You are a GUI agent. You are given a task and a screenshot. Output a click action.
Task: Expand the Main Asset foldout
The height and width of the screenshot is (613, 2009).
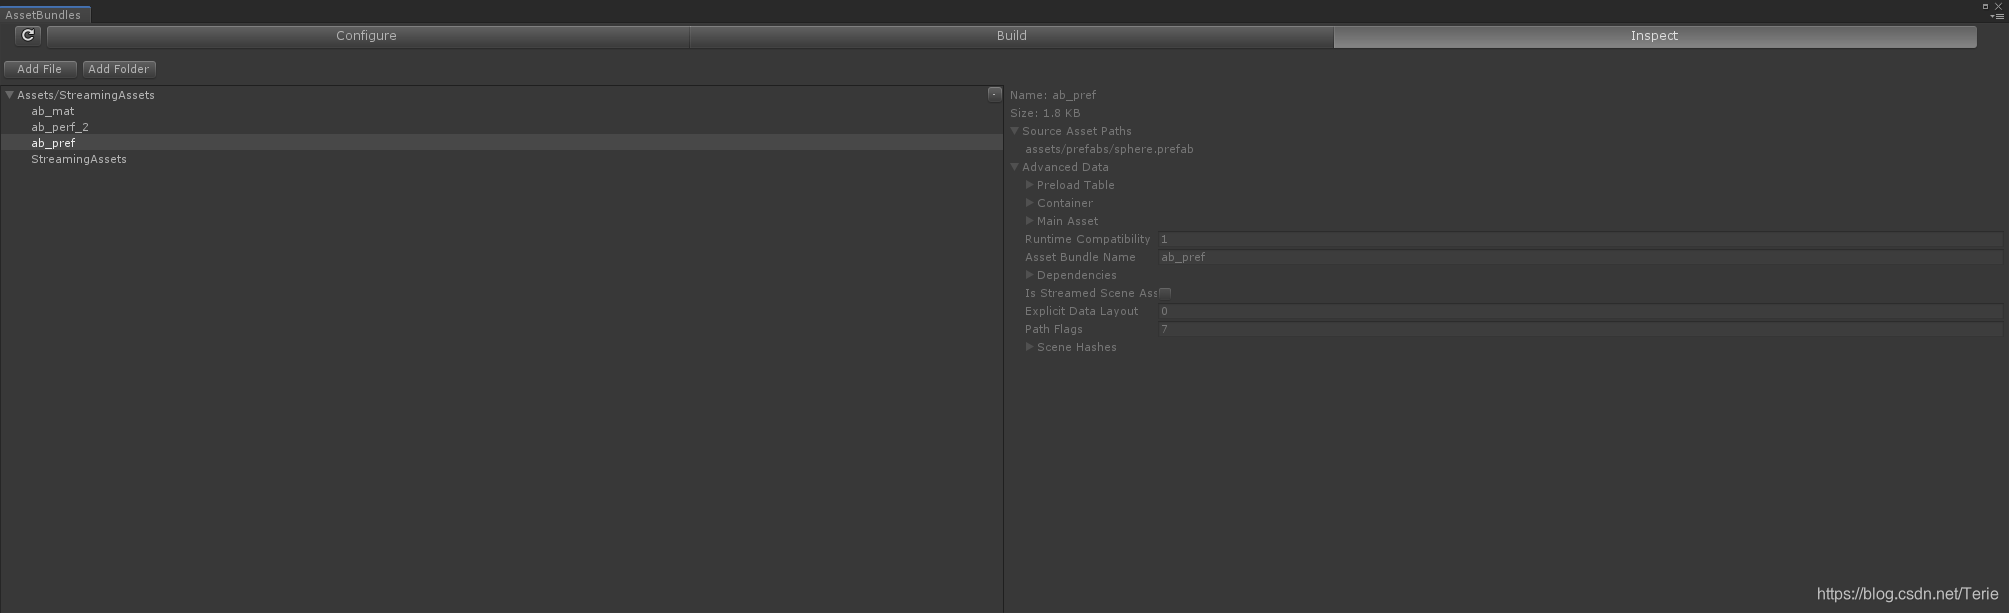pos(1029,221)
